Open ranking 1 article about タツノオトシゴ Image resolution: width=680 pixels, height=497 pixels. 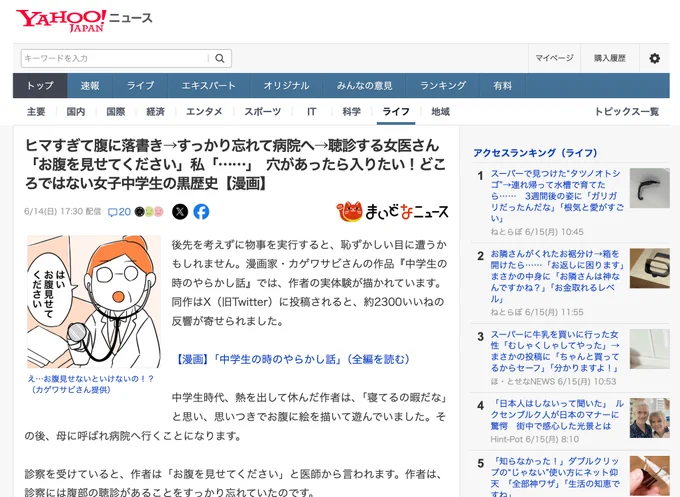click(x=557, y=196)
